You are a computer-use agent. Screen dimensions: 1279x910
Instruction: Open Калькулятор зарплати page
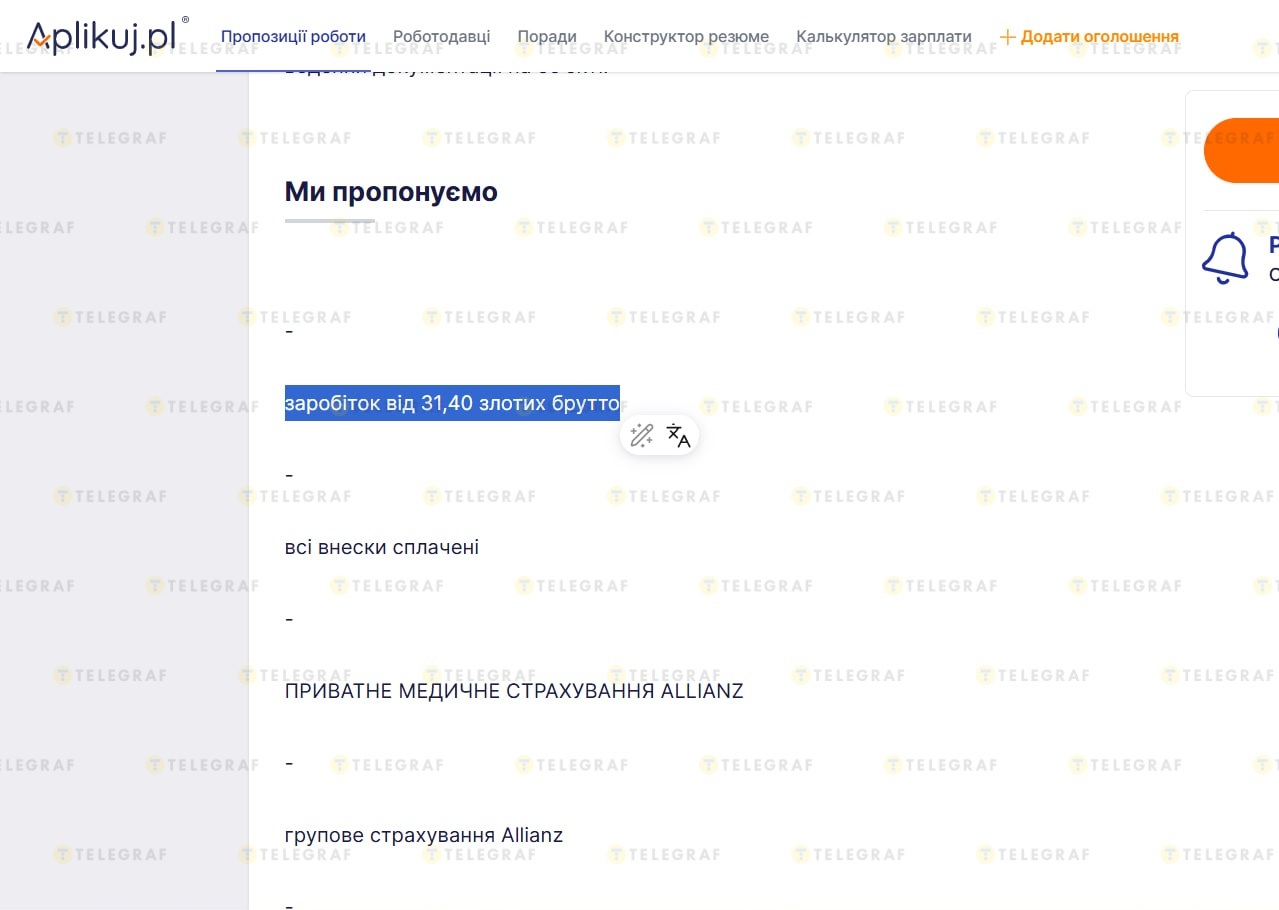[884, 37]
